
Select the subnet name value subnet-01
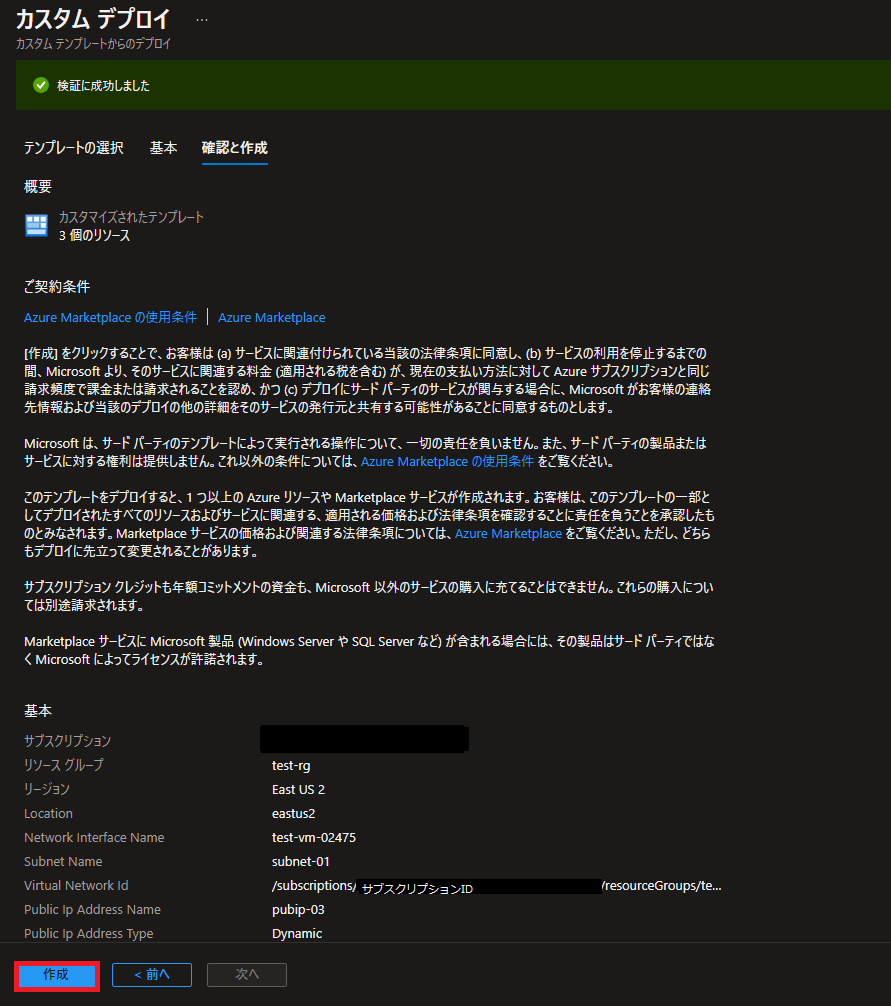click(x=301, y=862)
